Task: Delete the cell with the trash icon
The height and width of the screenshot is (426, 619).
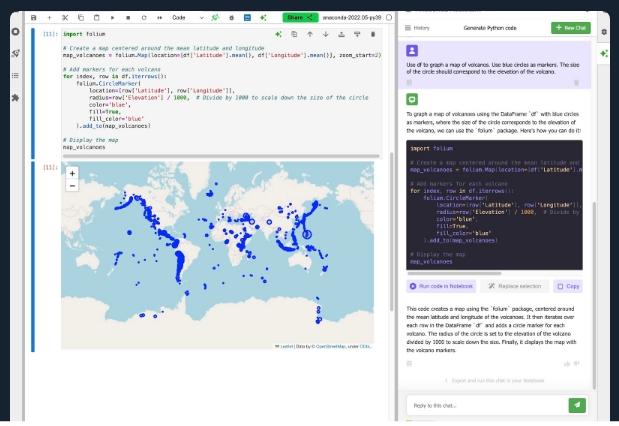Action: [372, 34]
